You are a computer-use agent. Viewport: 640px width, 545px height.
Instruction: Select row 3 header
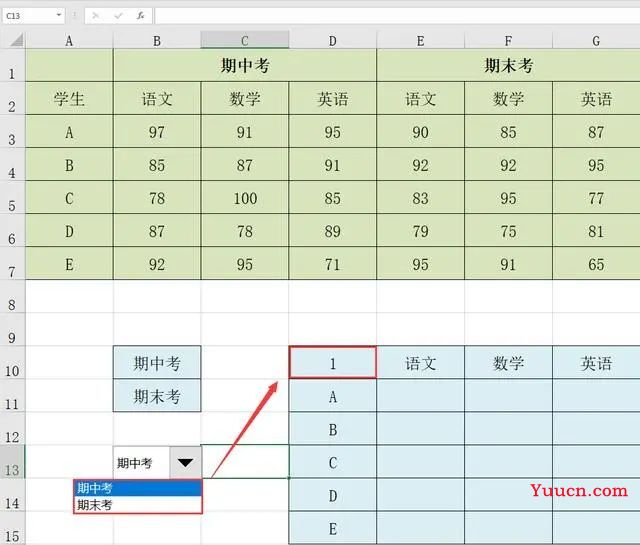point(12,131)
